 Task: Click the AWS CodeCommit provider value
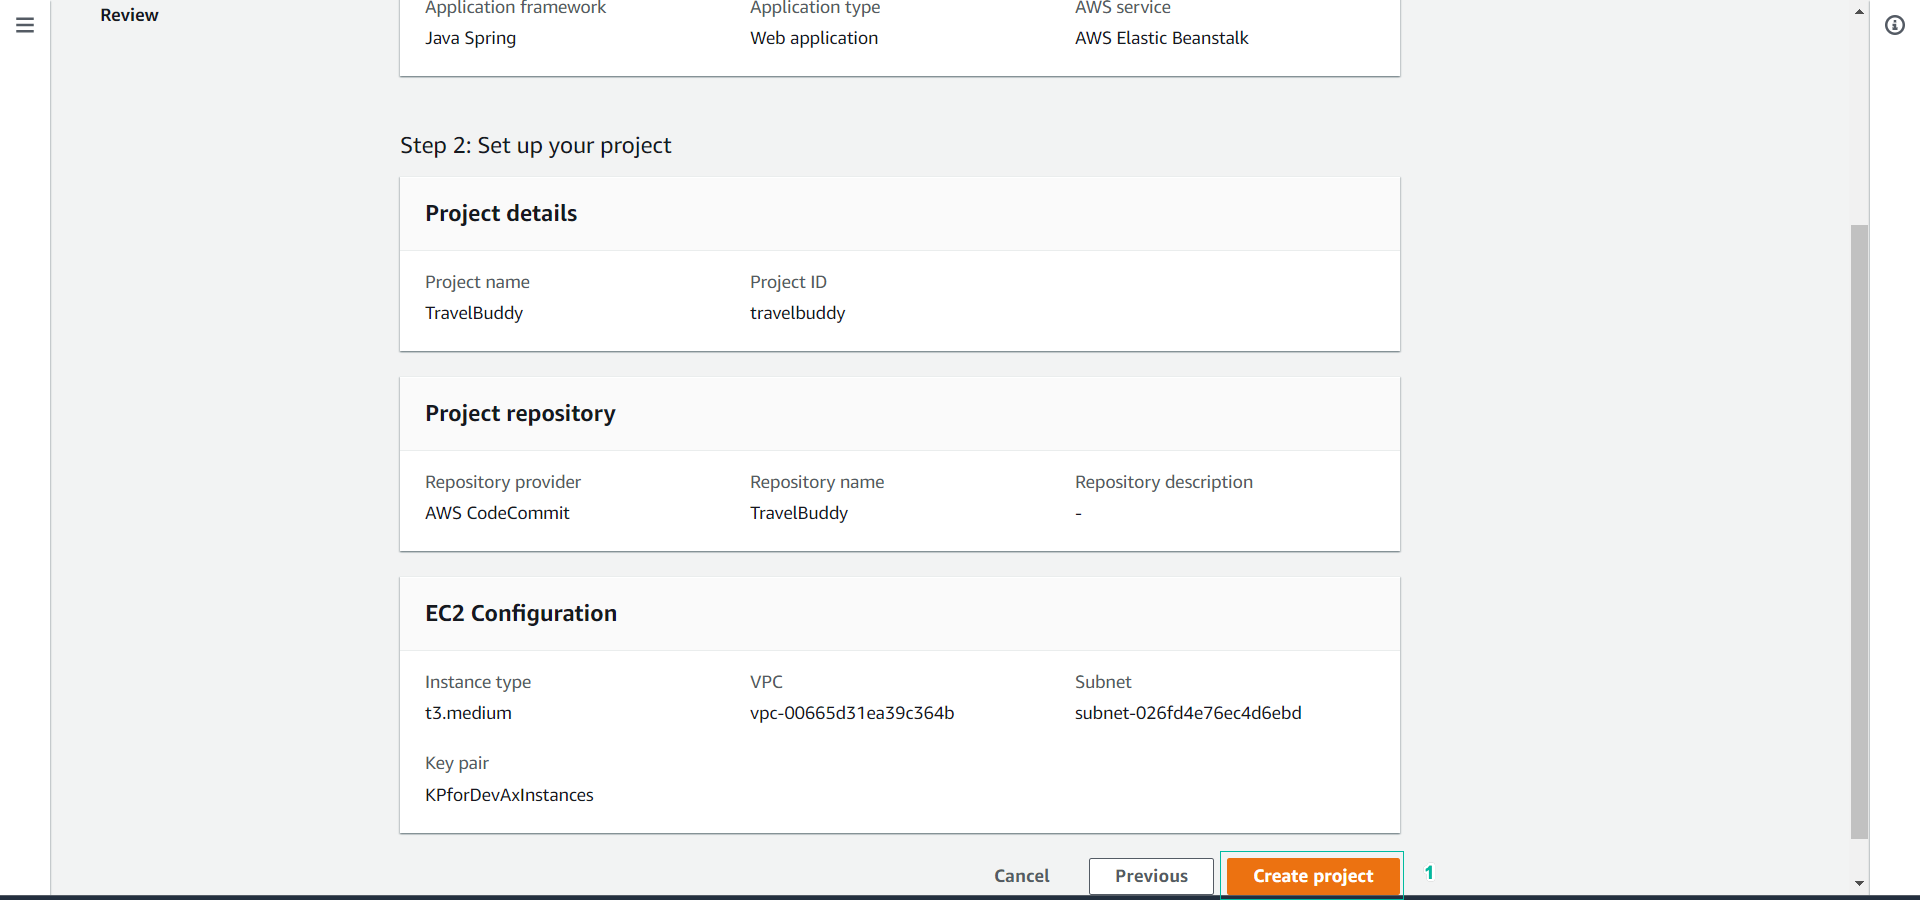497,513
